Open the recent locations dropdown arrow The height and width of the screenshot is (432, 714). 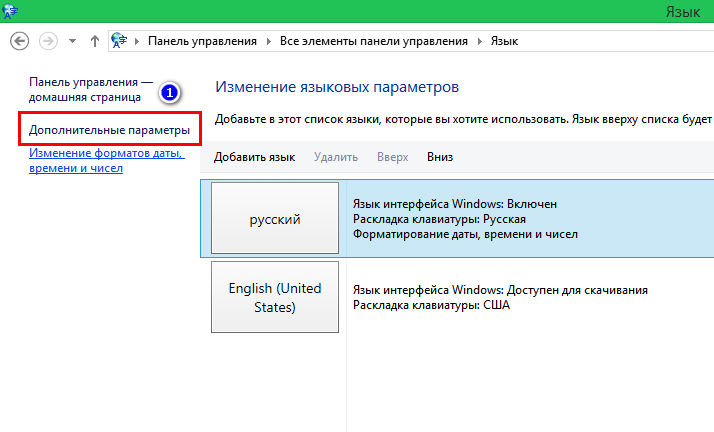click(x=72, y=41)
